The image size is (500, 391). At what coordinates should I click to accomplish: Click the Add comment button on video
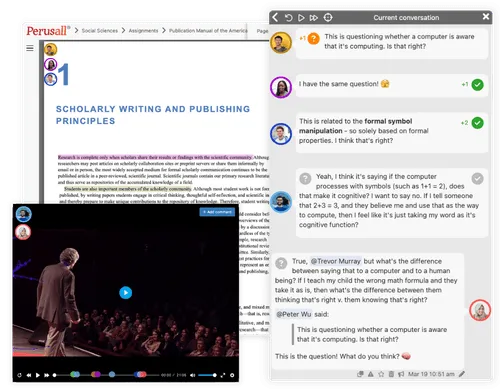click(x=217, y=212)
